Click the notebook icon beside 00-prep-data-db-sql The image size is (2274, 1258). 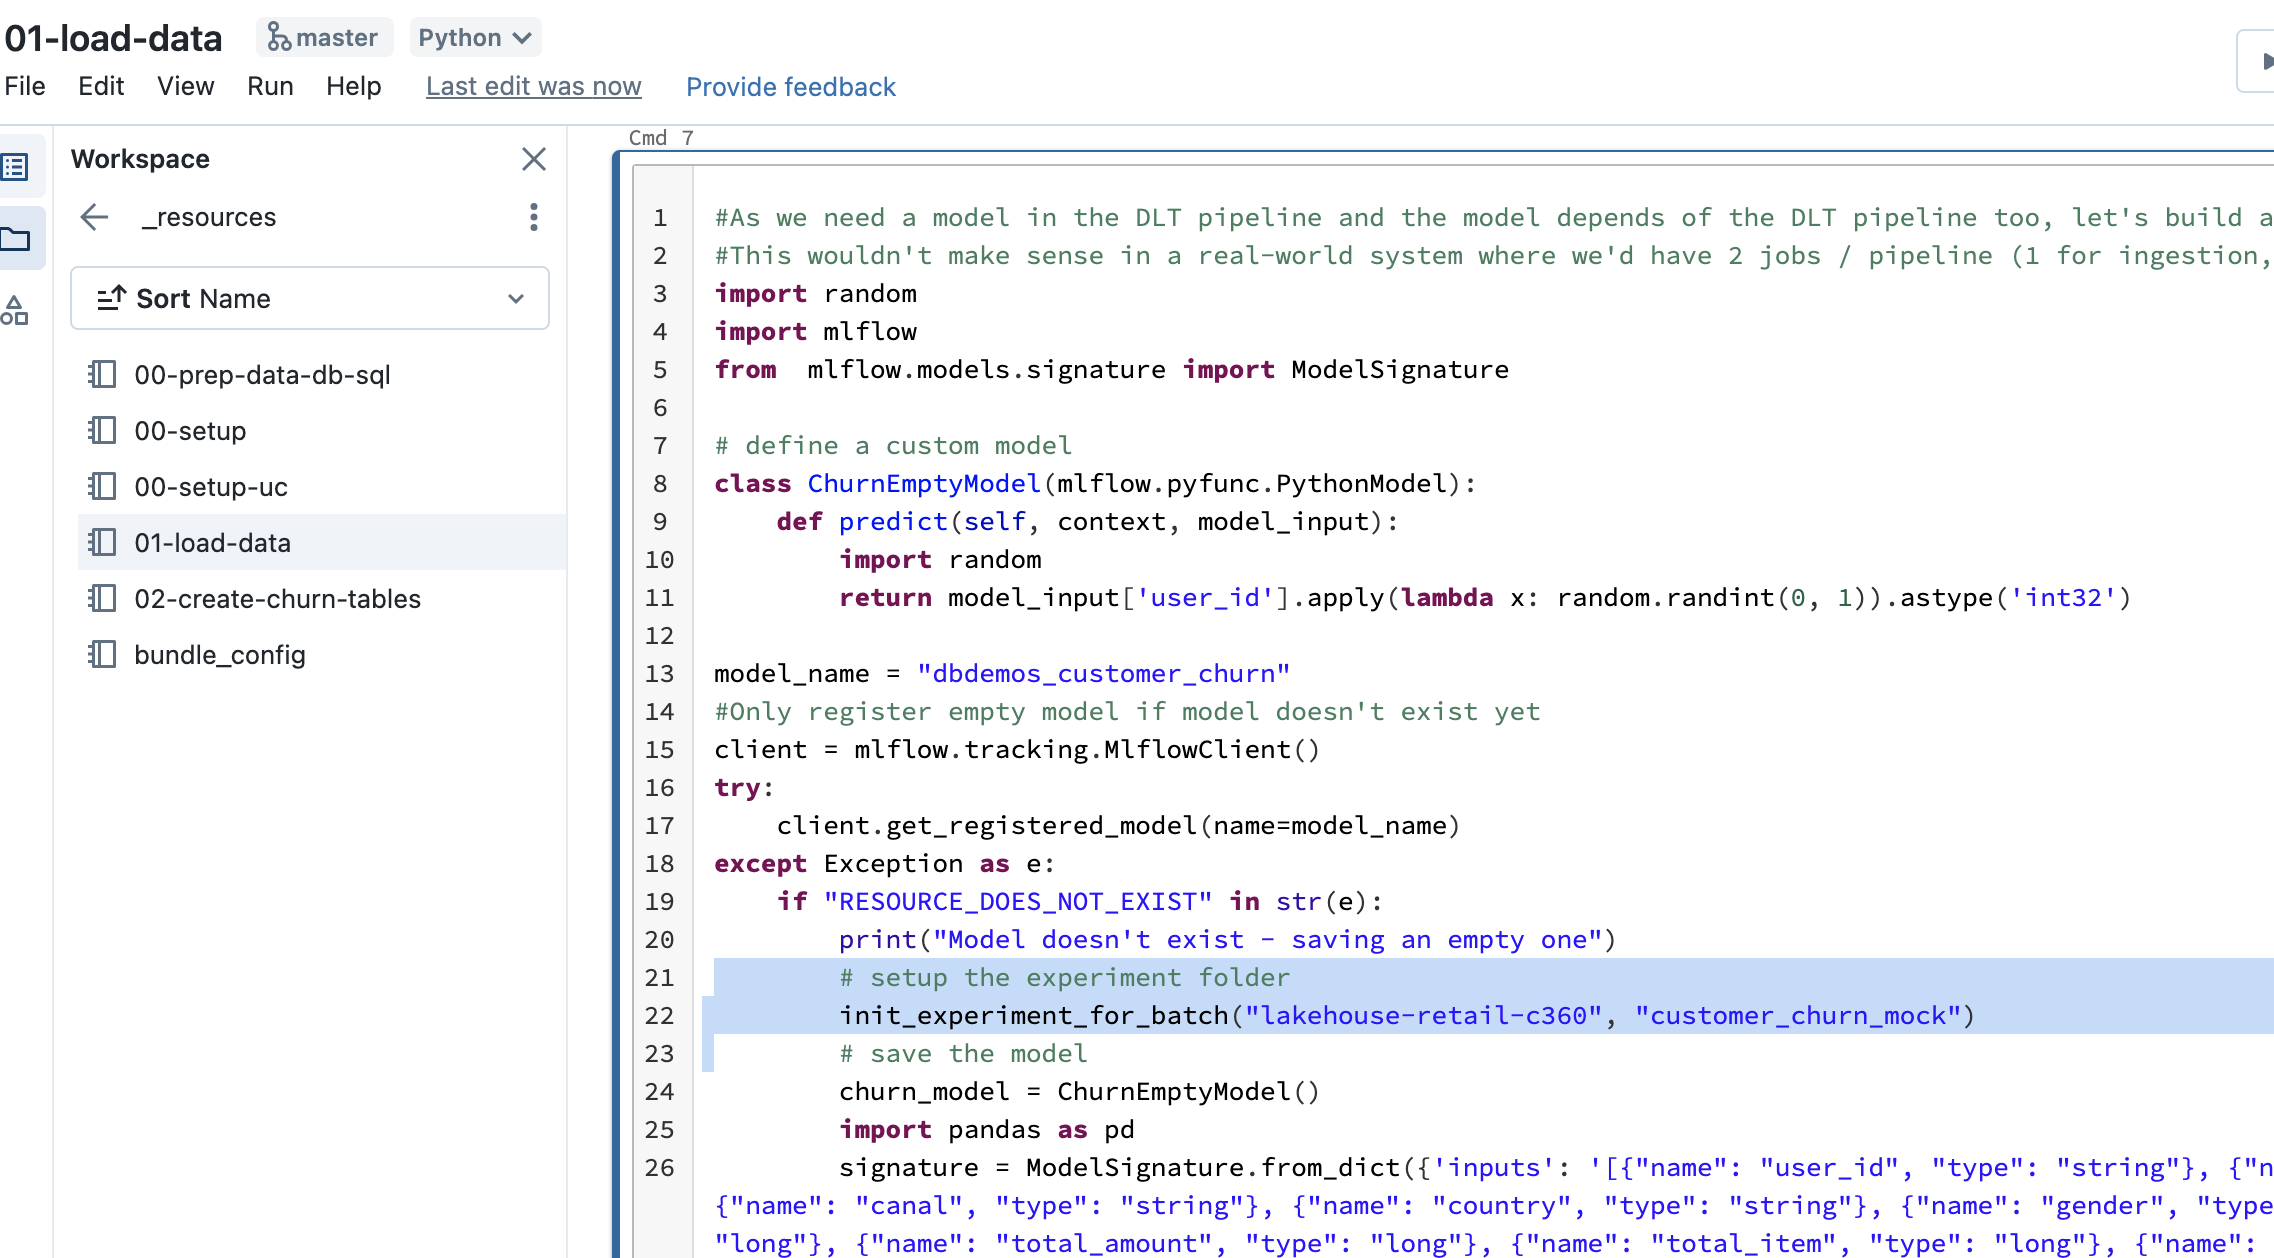[102, 375]
